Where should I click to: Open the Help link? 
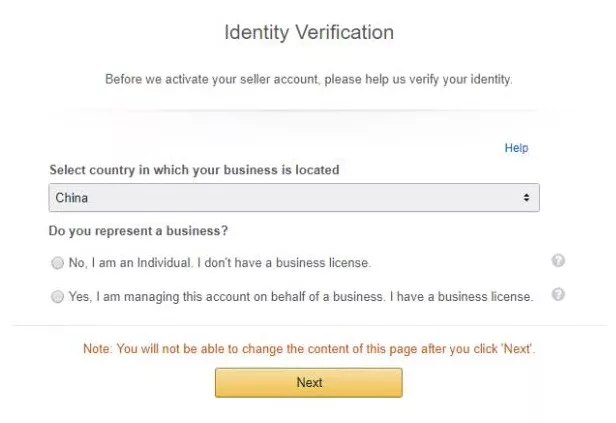[x=516, y=148]
